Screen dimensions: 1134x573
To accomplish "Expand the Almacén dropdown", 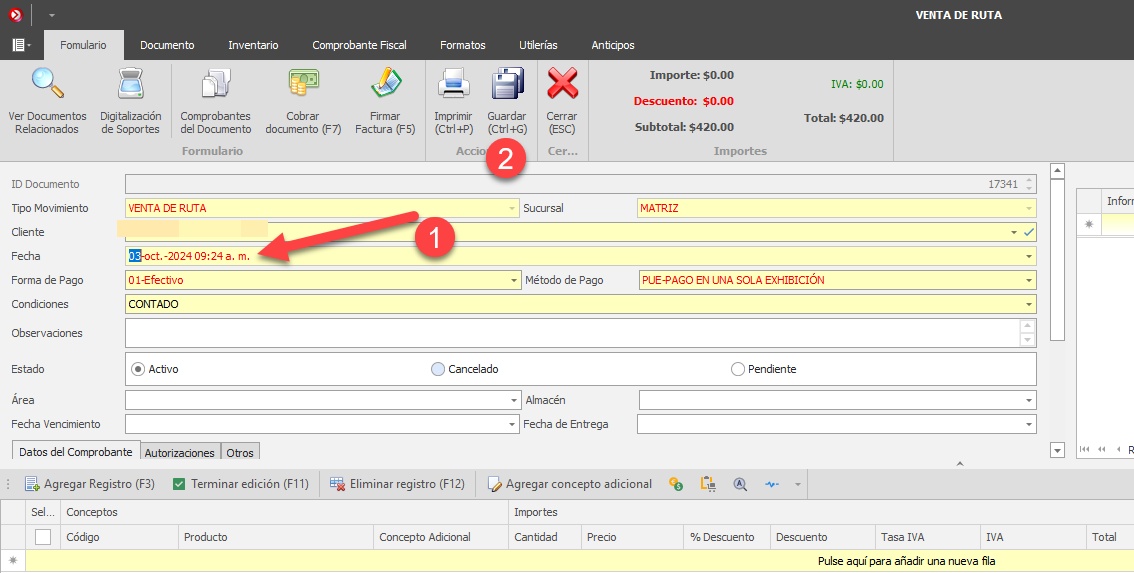I will coord(1028,400).
